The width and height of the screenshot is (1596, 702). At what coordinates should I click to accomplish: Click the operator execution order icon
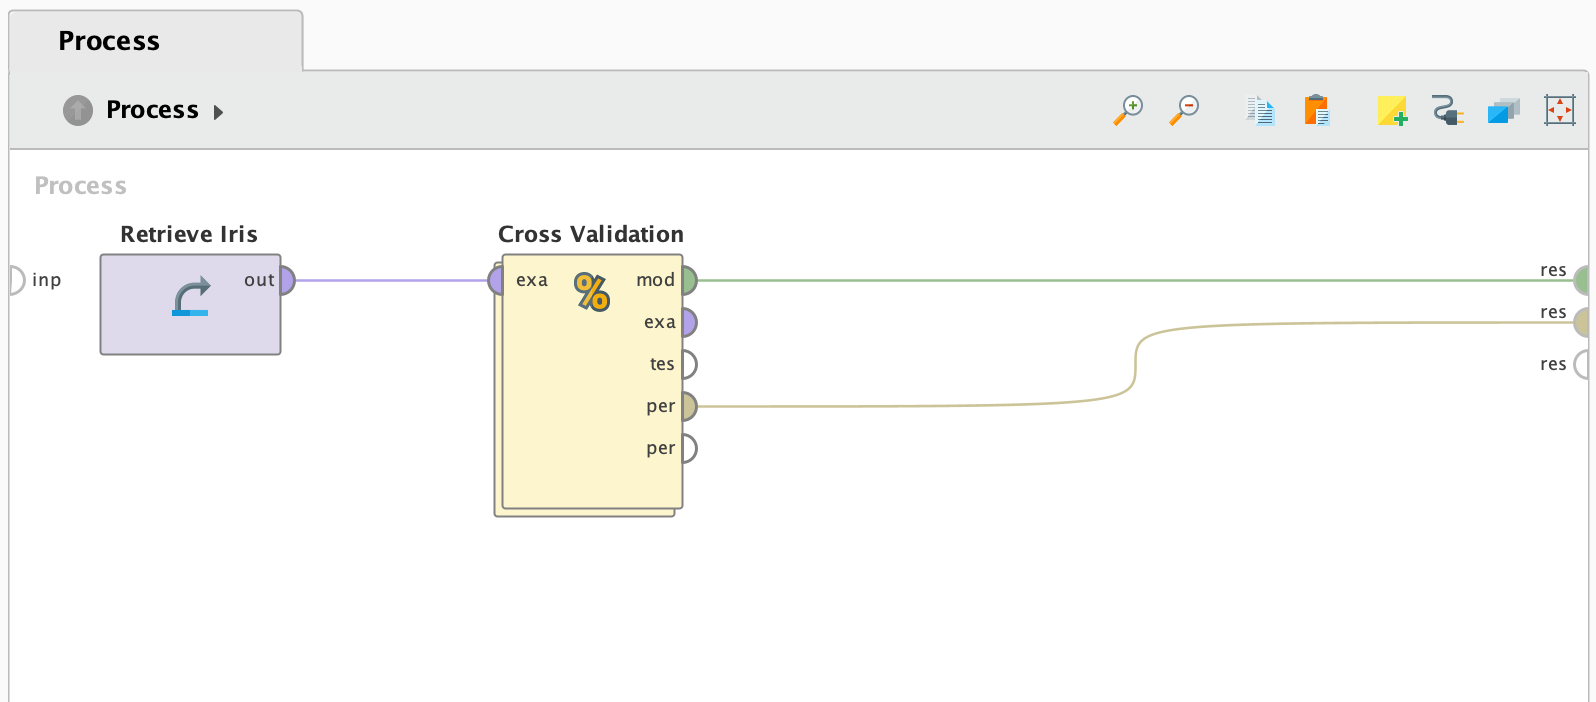click(1503, 110)
